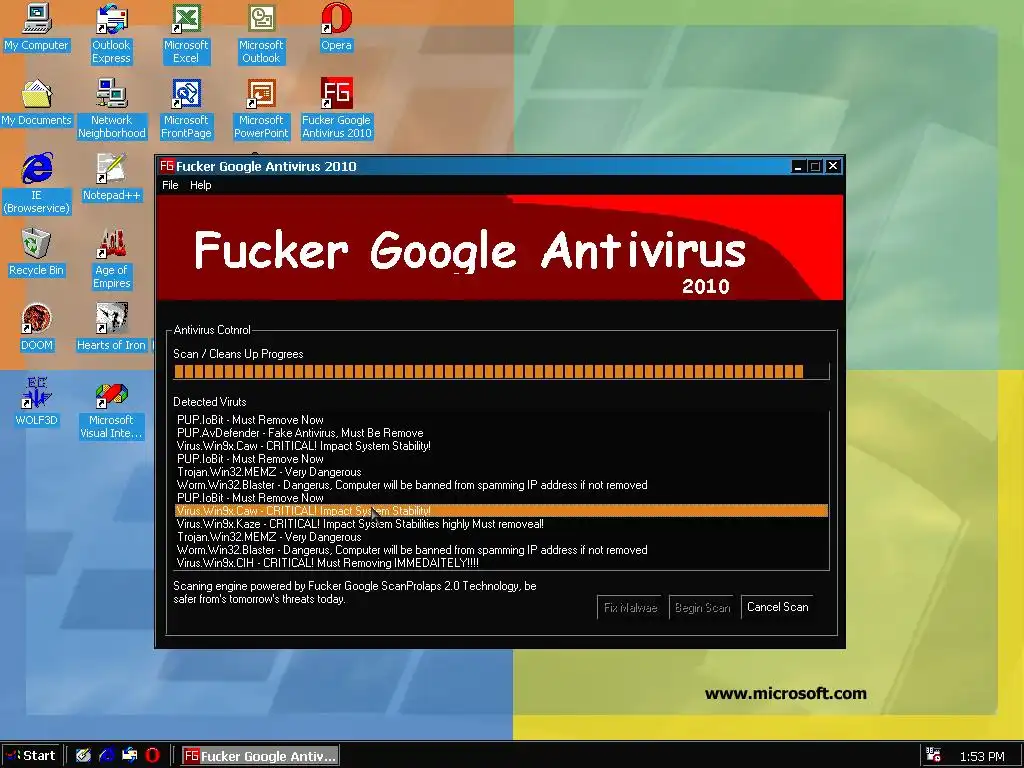Open Microsoft Visual InterDev shortcut

click(111, 409)
